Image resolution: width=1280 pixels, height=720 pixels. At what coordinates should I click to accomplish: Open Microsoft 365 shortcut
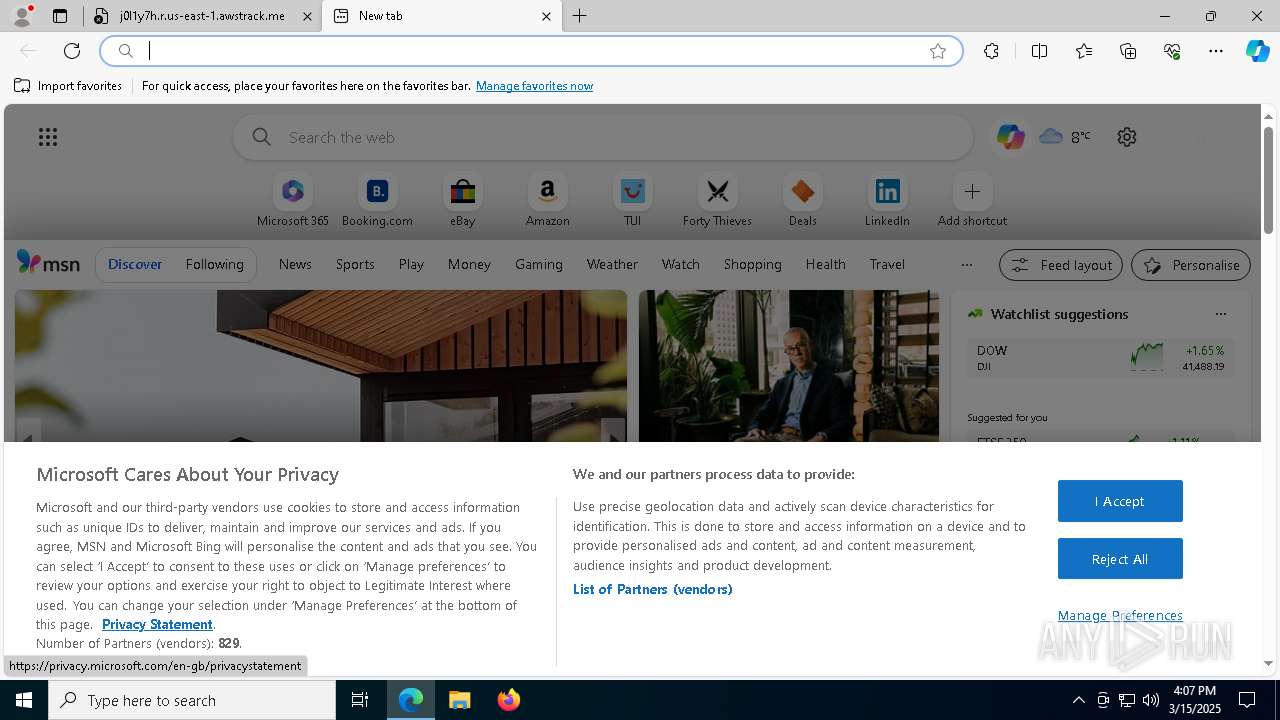click(293, 201)
